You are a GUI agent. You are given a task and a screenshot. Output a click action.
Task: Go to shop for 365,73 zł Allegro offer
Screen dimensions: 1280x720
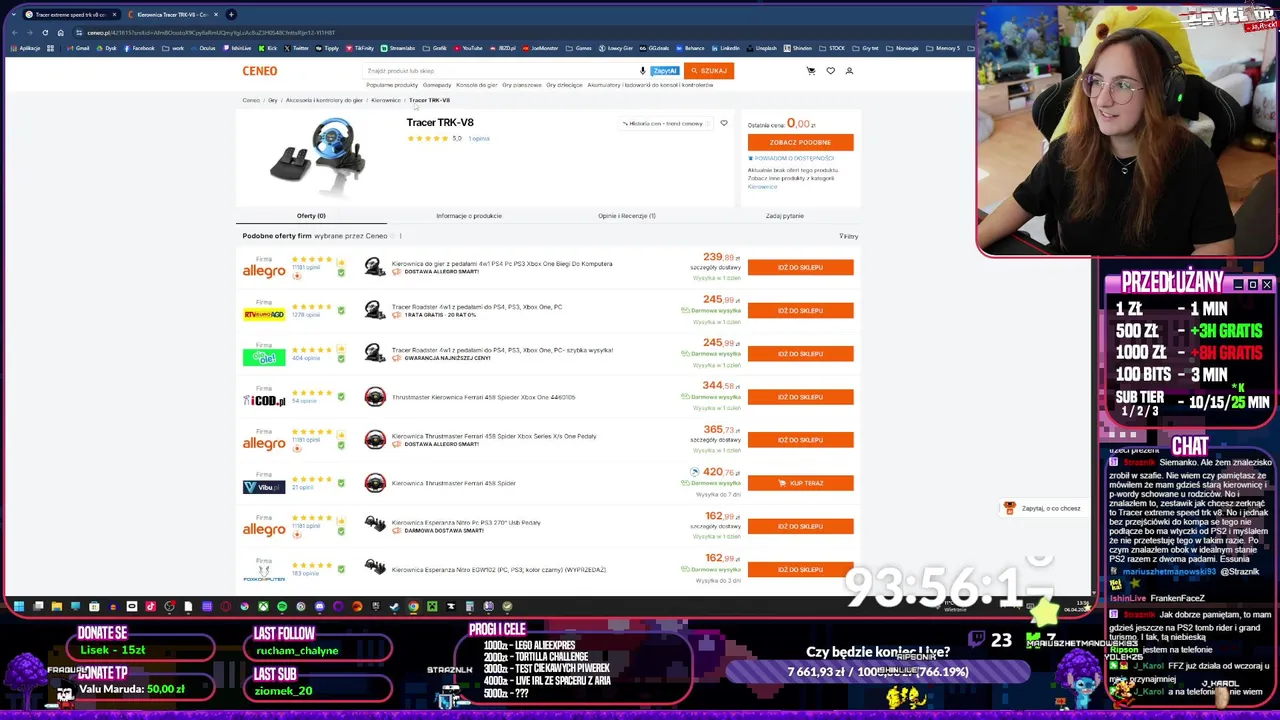[x=800, y=440]
